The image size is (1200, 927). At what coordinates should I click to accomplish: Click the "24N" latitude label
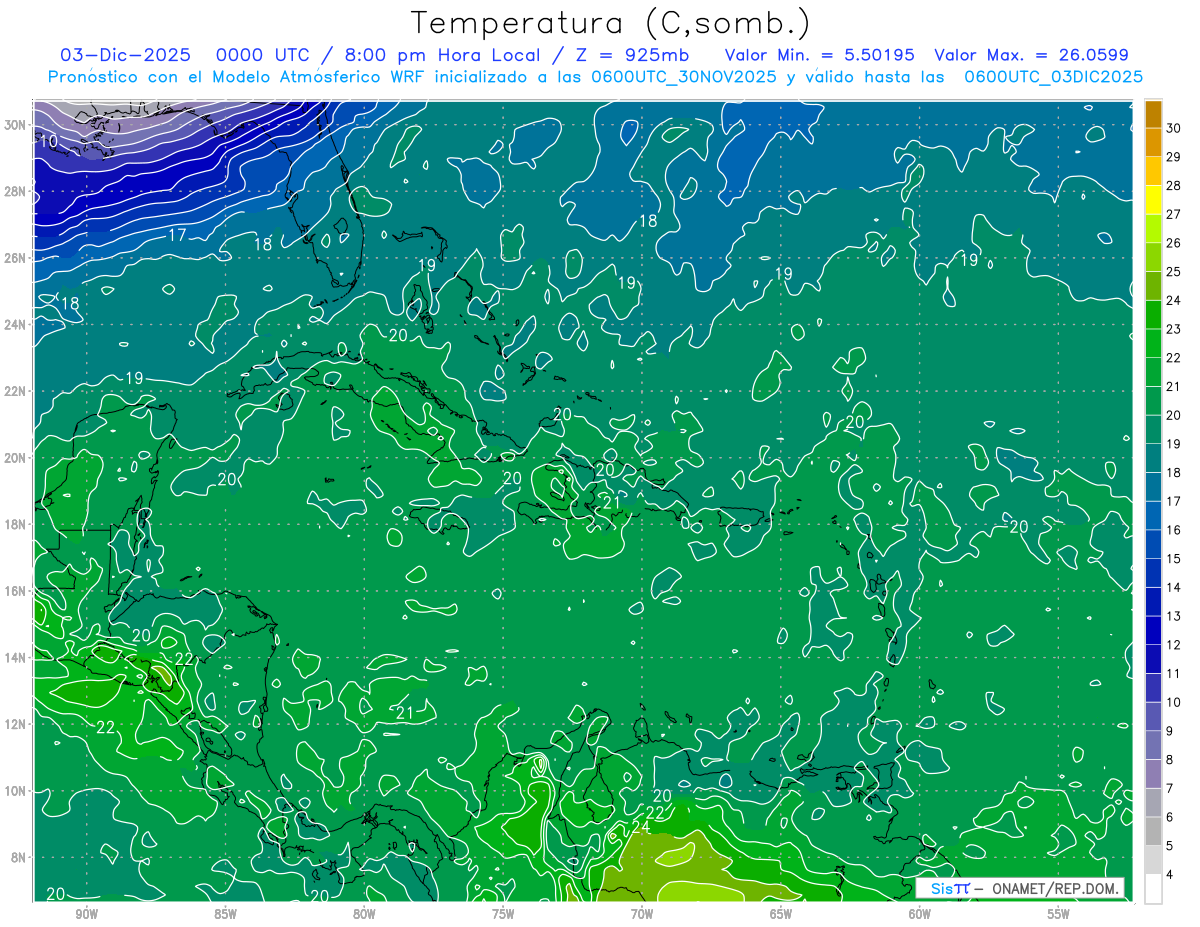click(15, 325)
